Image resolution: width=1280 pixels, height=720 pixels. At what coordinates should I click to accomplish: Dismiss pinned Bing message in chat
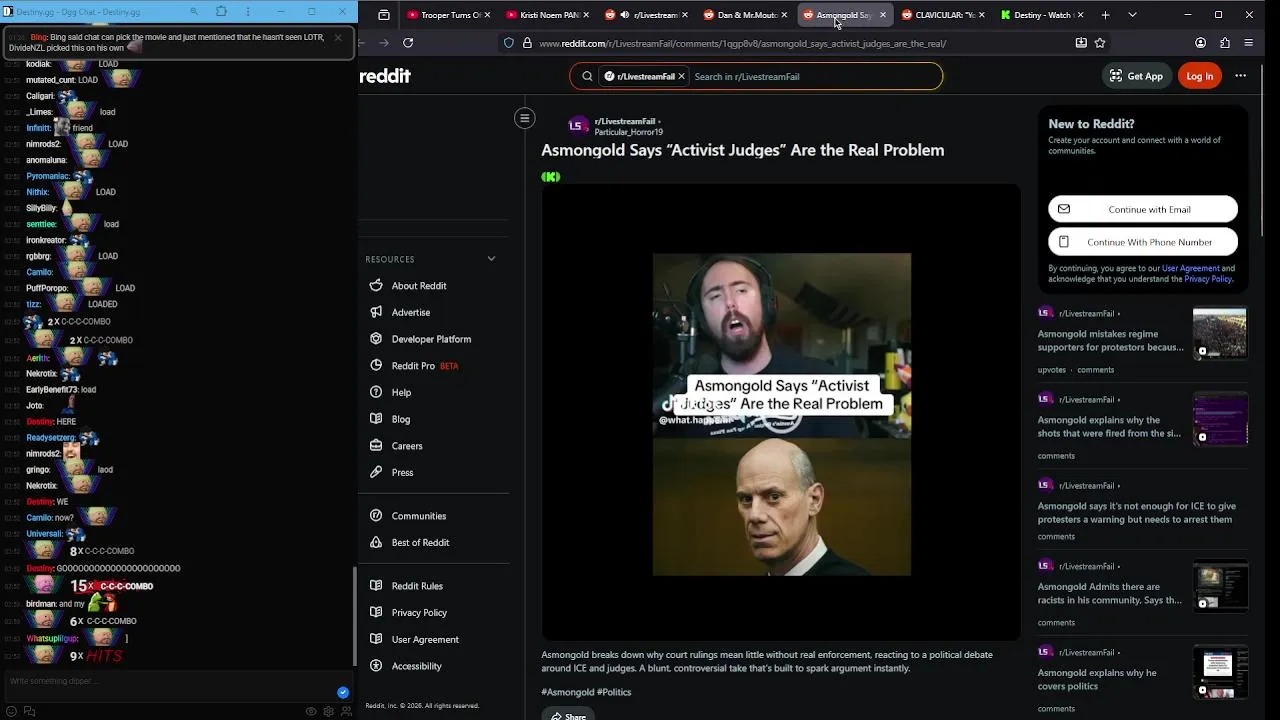(x=338, y=38)
